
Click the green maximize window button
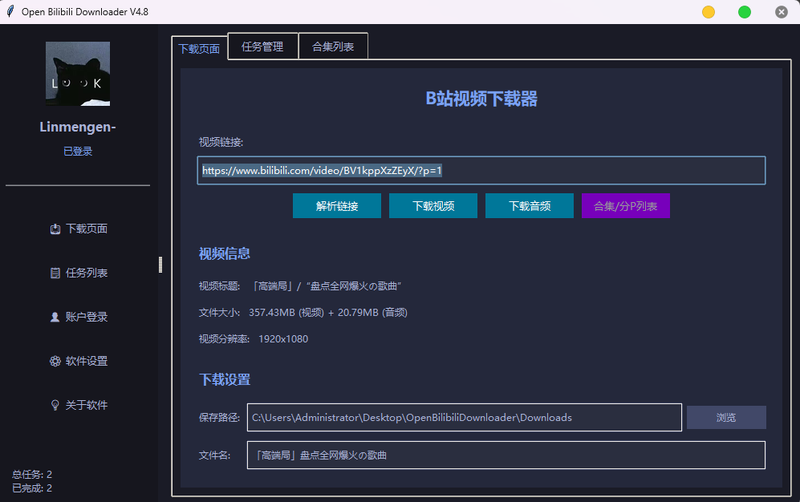click(744, 12)
